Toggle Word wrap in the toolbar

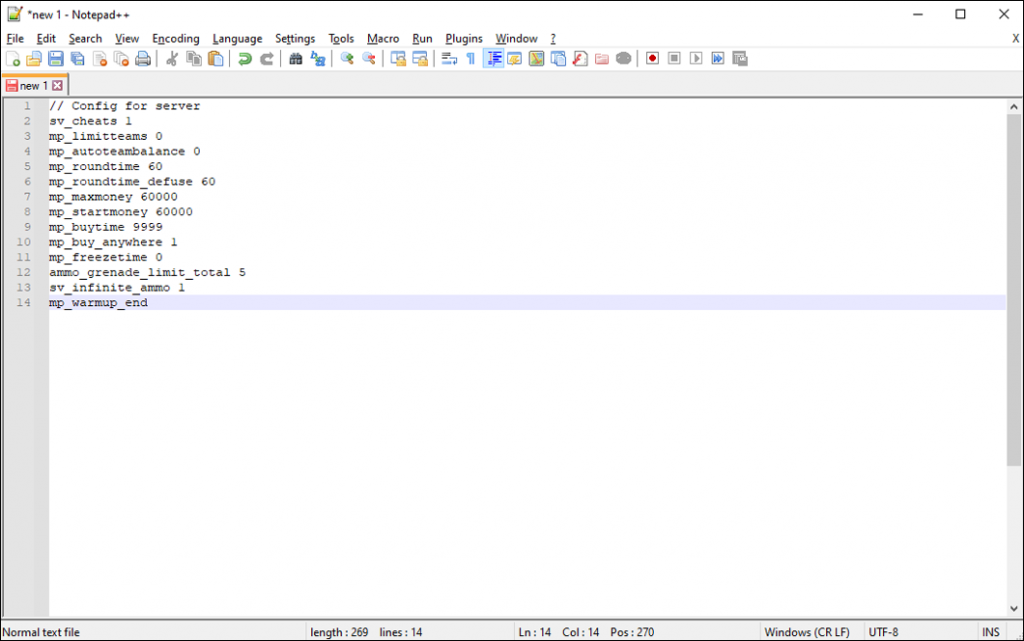click(x=449, y=59)
